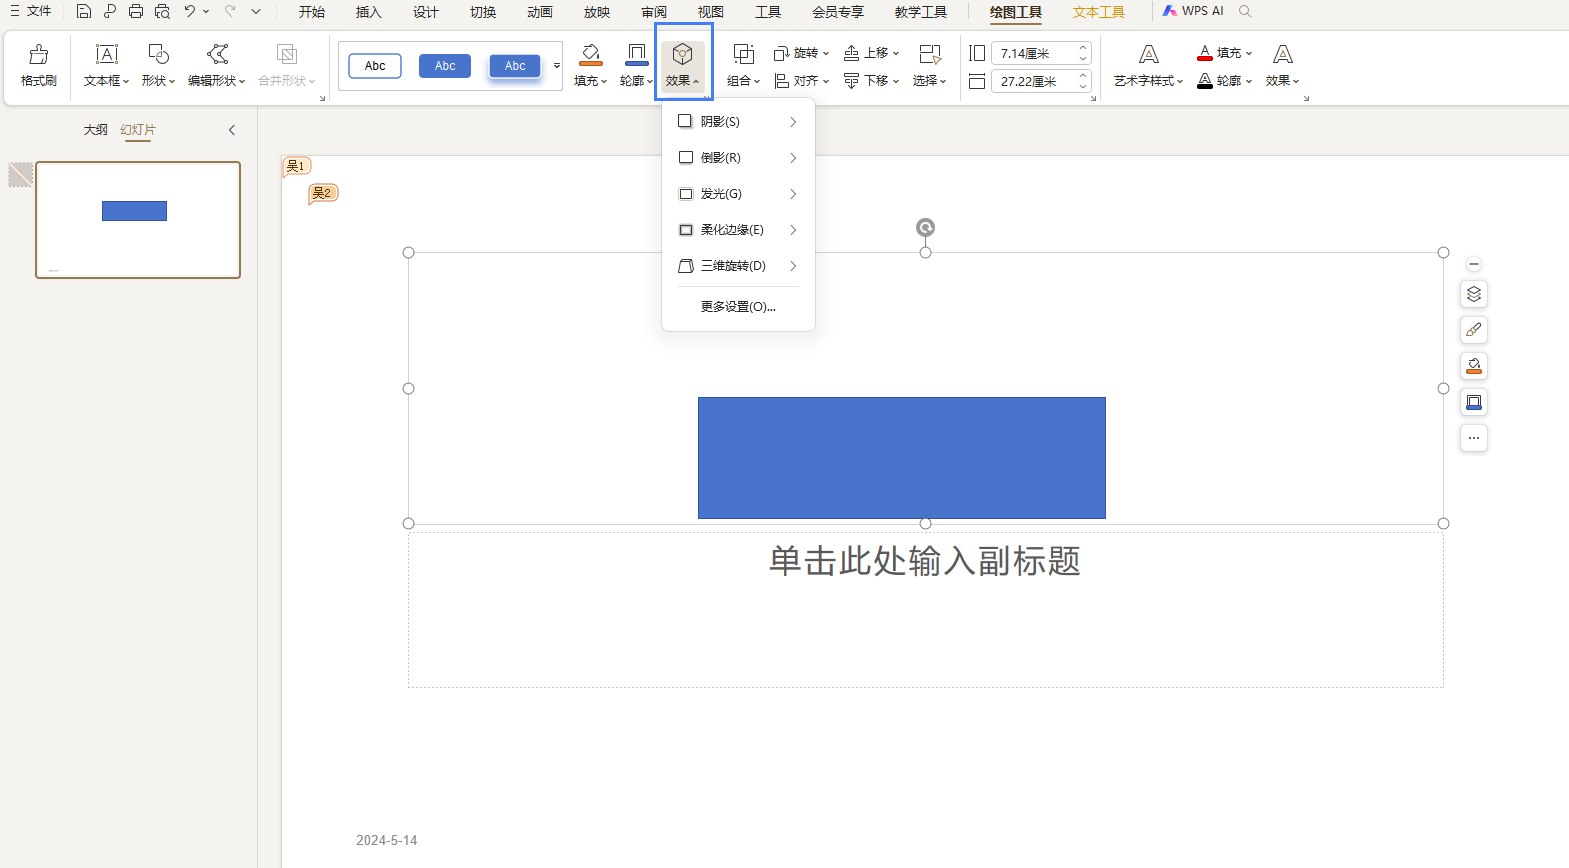Open the Selection pane (选择) tool
The image size is (1569, 868).
pyautogui.click(x=929, y=65)
